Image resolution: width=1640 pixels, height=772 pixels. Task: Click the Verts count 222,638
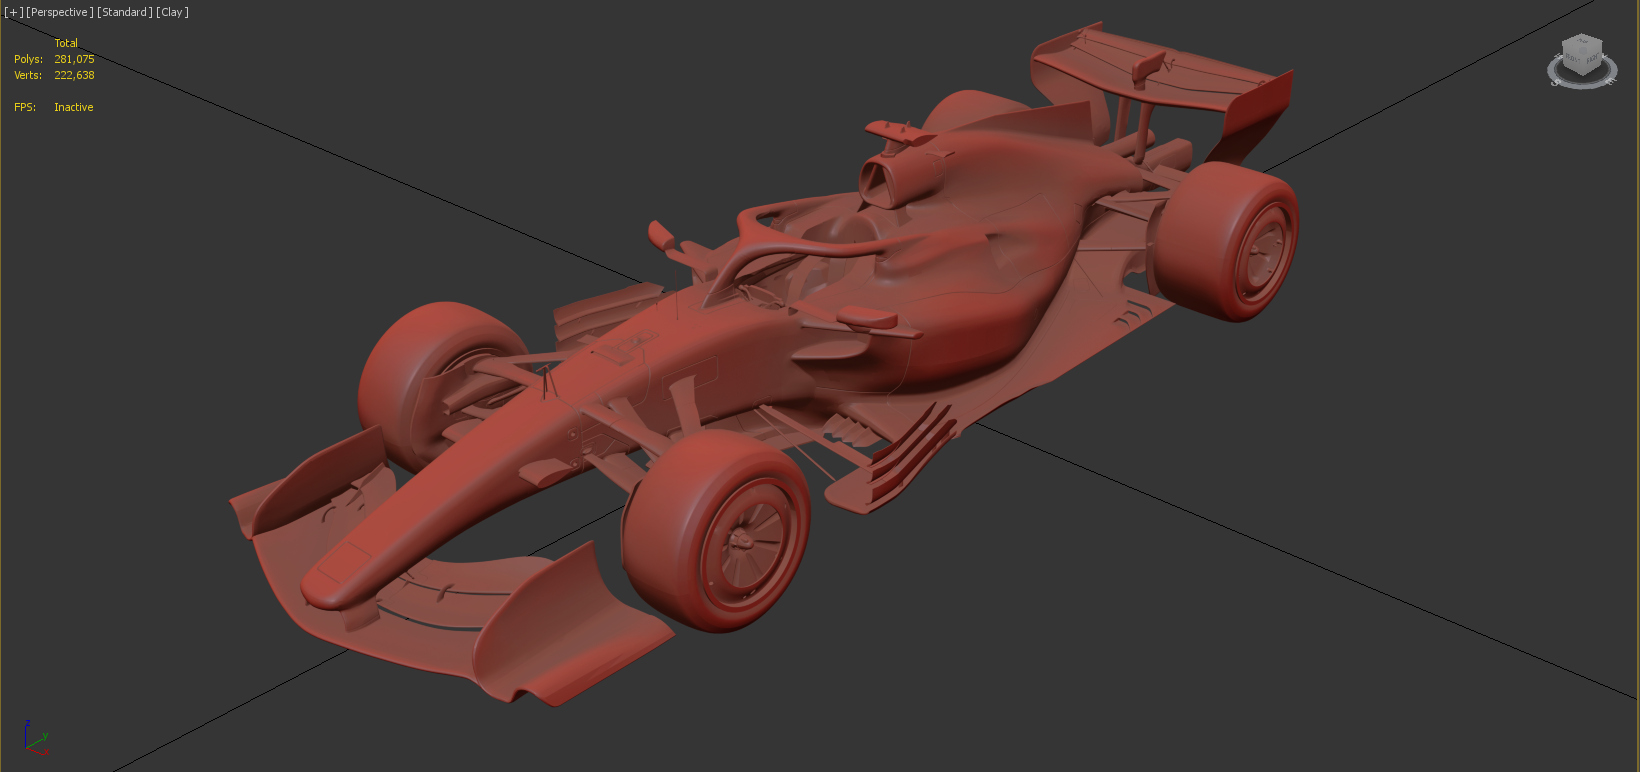coord(74,75)
